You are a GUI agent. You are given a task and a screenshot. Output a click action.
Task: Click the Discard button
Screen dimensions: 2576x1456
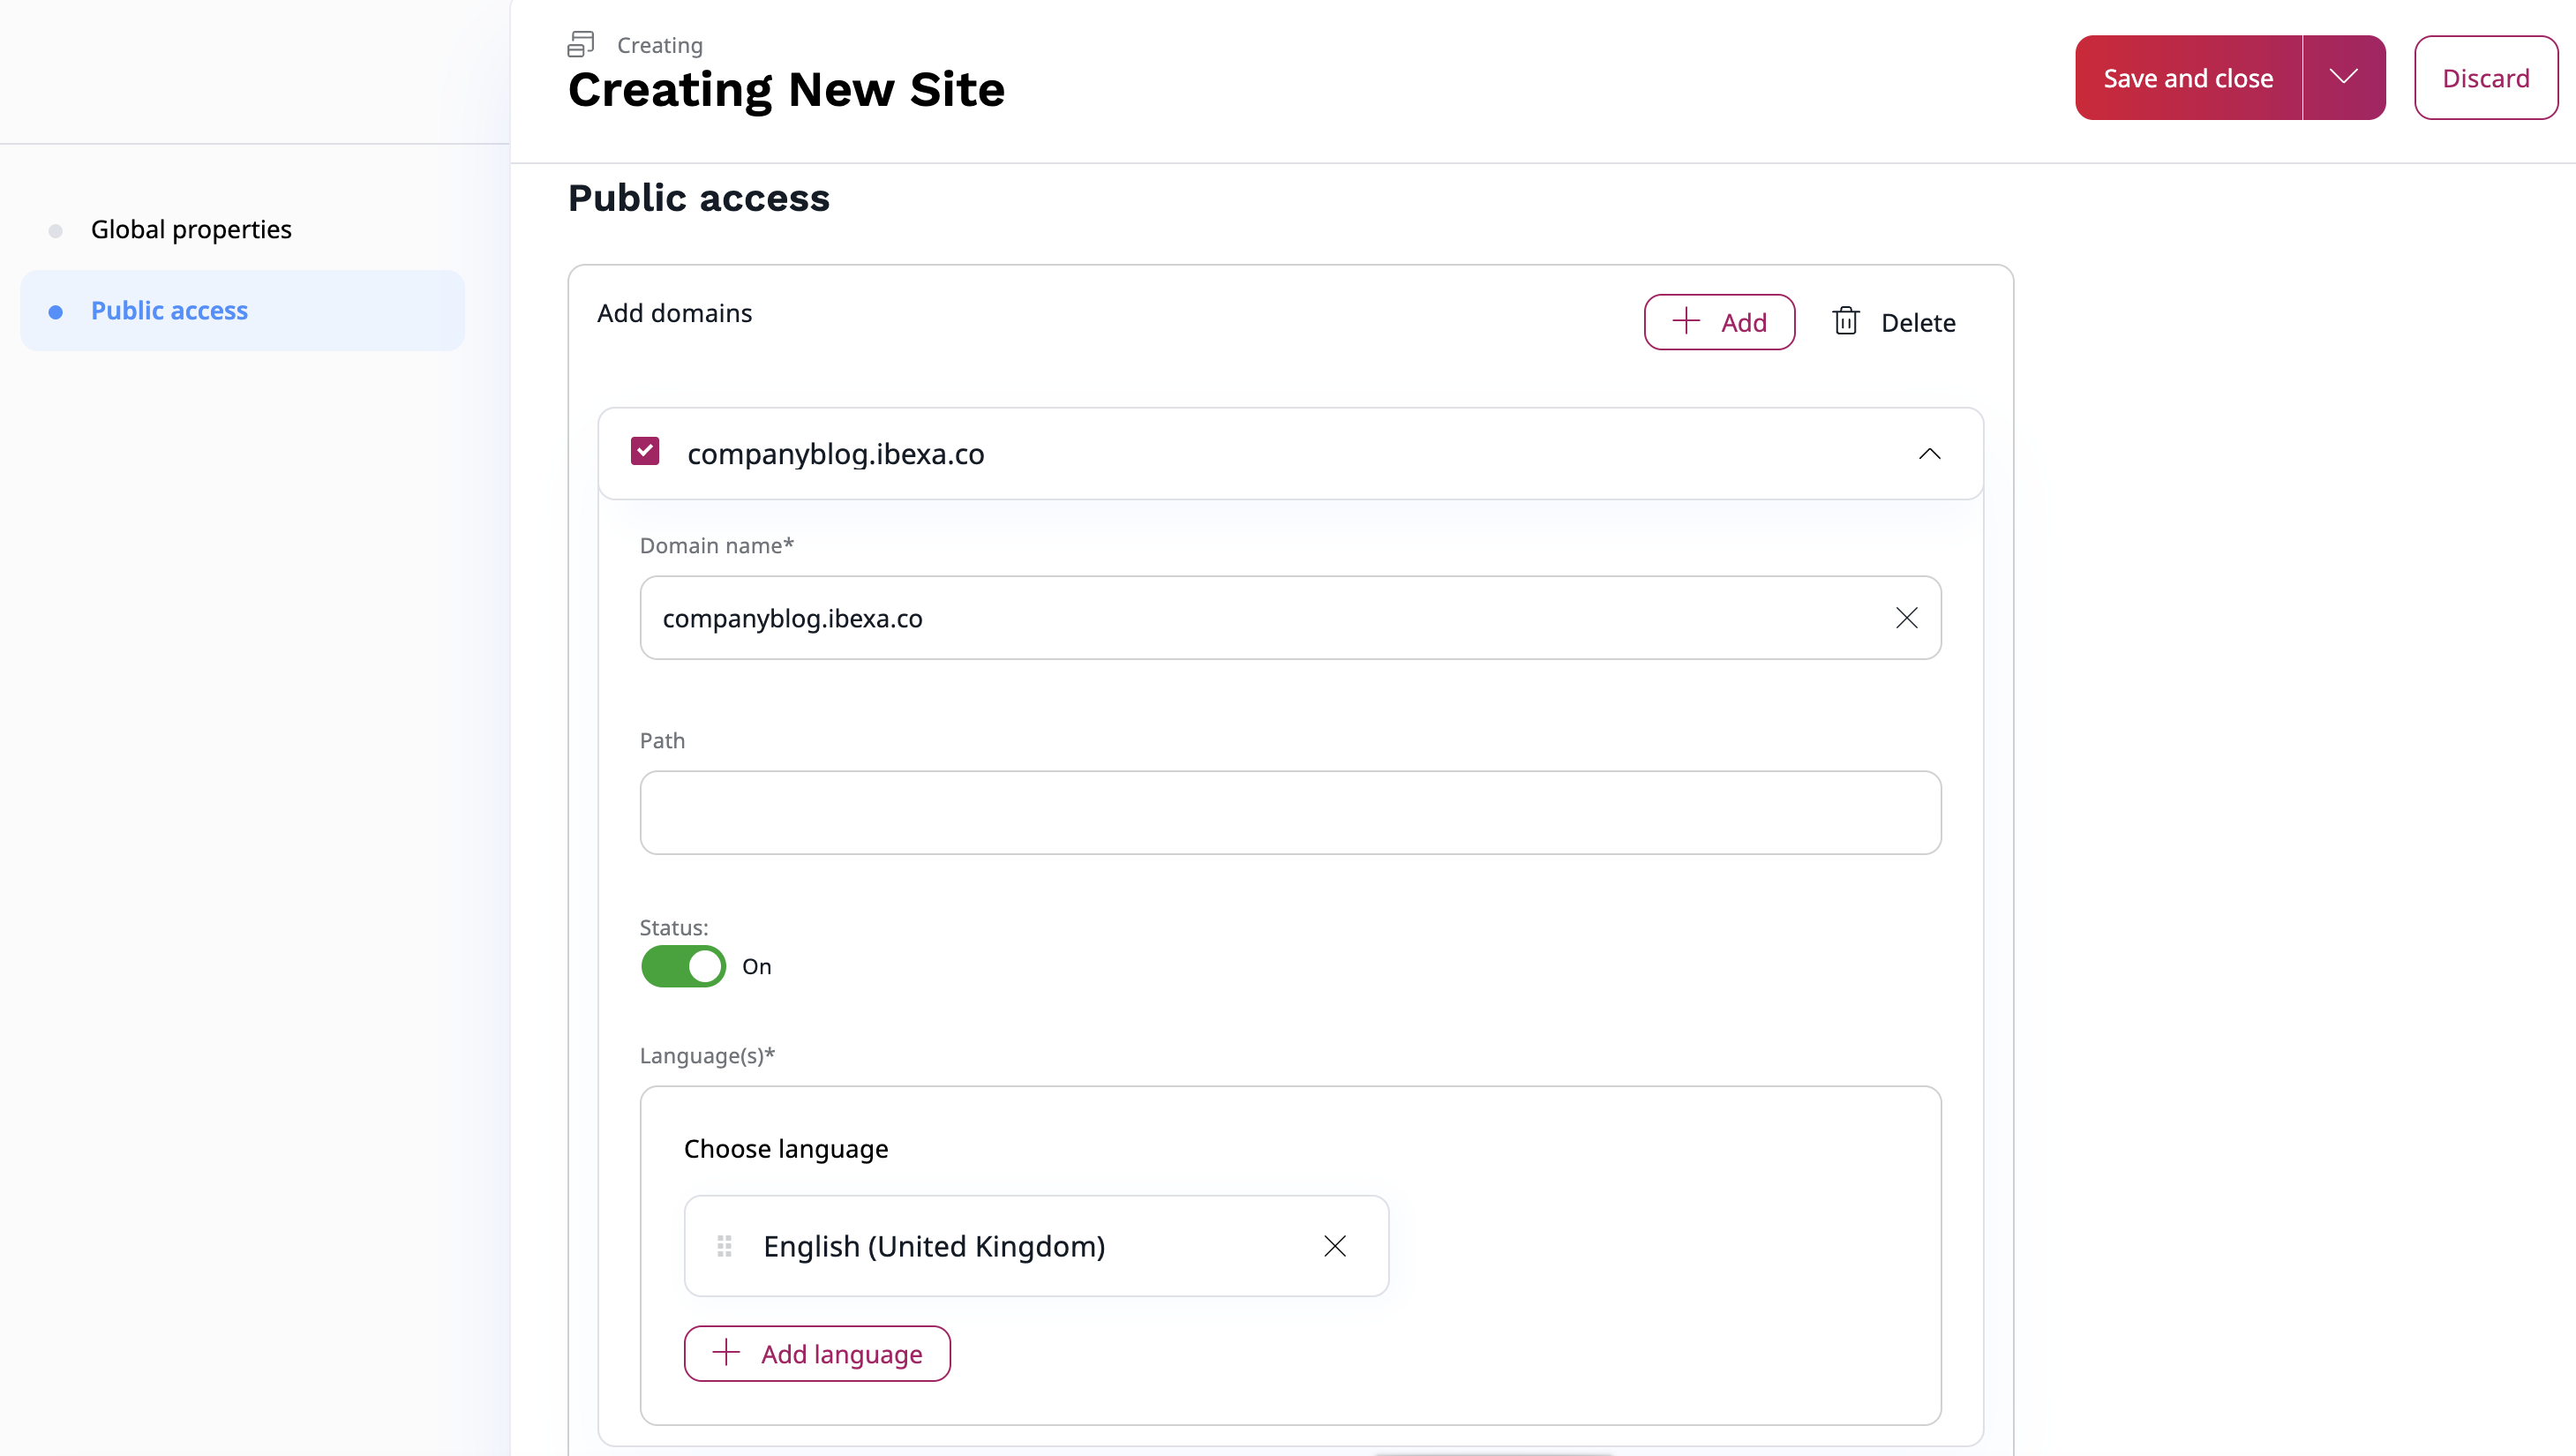[2486, 76]
